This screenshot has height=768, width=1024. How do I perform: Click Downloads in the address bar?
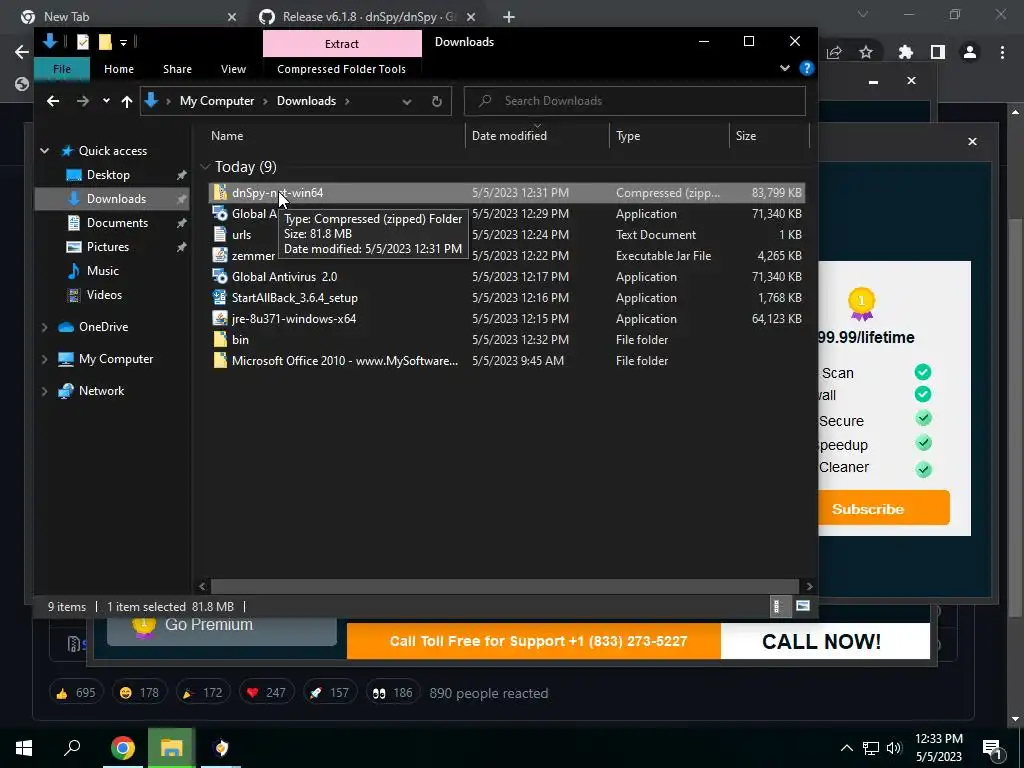pyautogui.click(x=306, y=101)
